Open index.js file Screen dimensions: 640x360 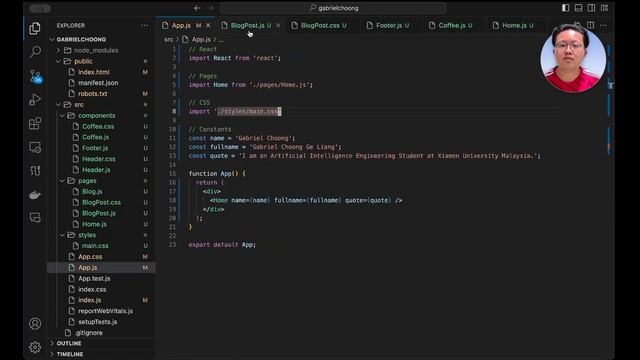click(90, 300)
